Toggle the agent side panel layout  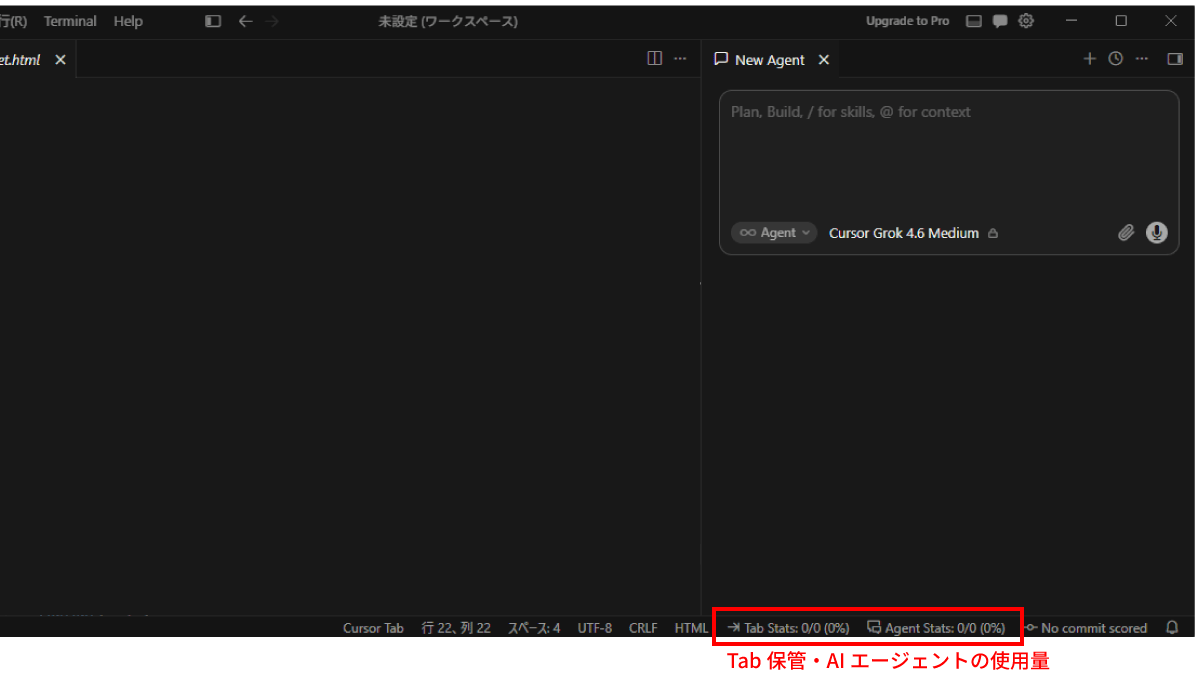(1175, 59)
